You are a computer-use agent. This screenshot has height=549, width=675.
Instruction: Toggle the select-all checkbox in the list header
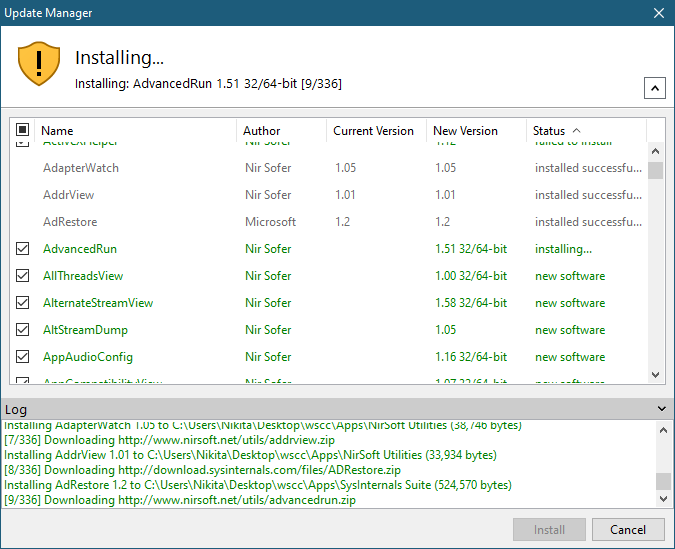[x=22, y=129]
